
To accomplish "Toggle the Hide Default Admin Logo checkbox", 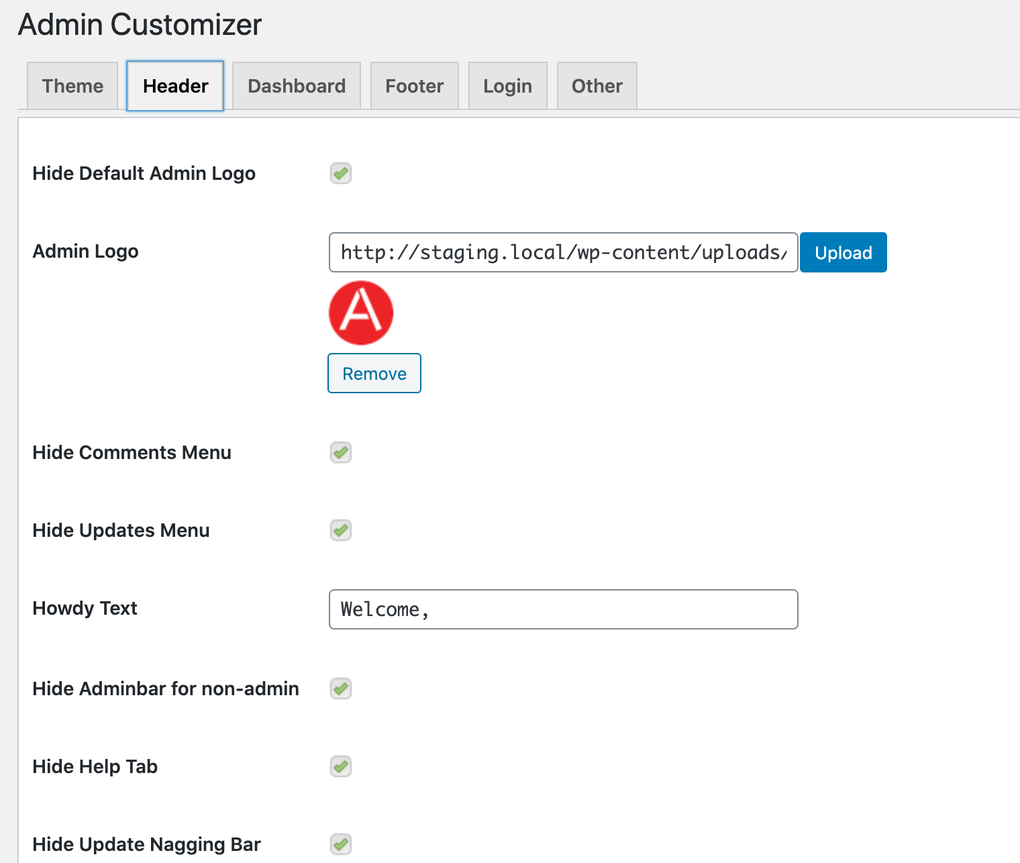I will pos(340,173).
